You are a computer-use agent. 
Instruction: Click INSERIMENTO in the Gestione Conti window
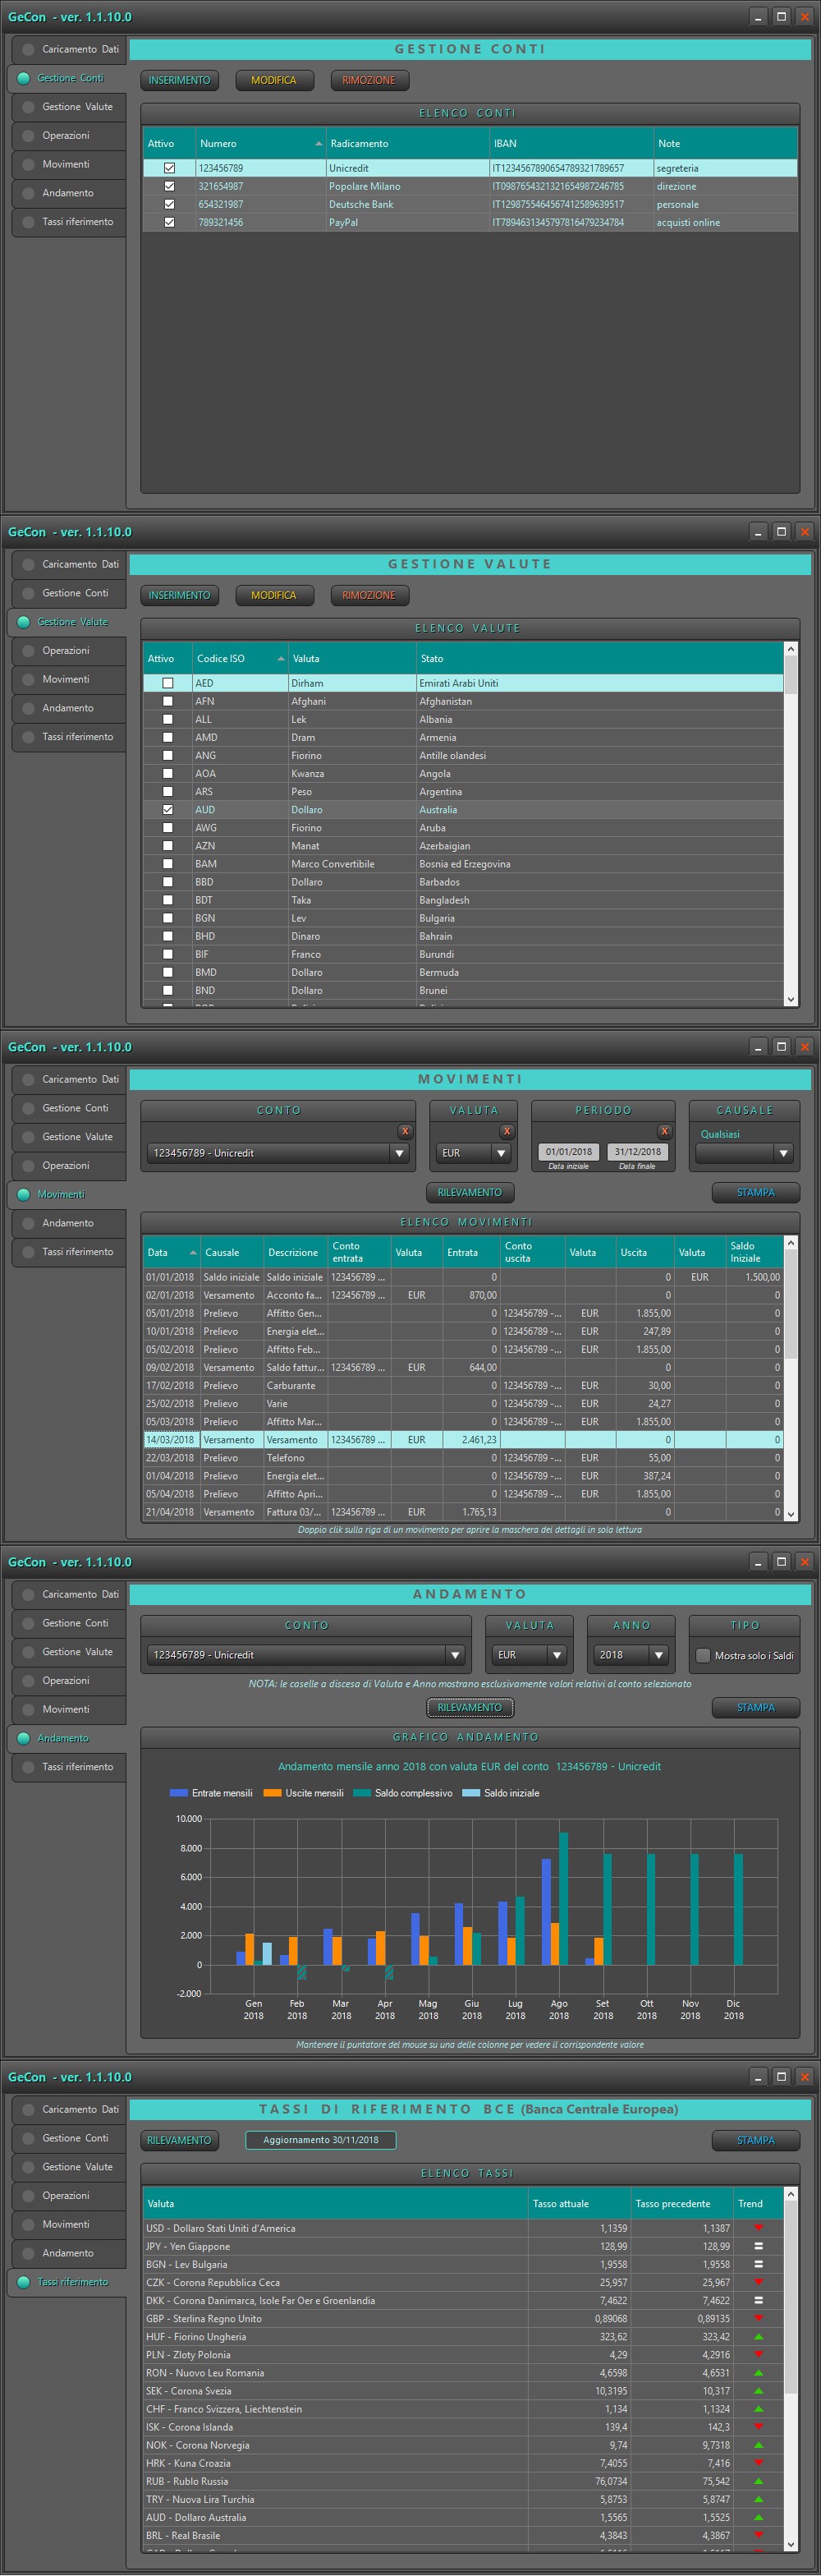coord(180,80)
